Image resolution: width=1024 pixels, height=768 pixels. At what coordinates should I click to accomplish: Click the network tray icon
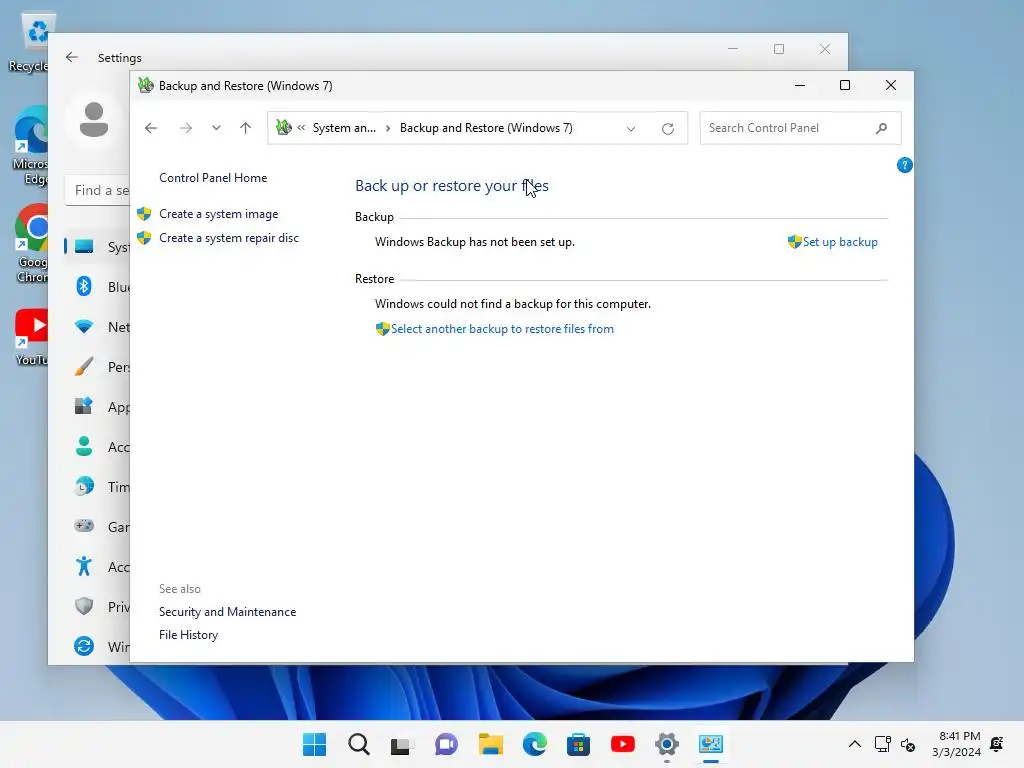pos(882,744)
